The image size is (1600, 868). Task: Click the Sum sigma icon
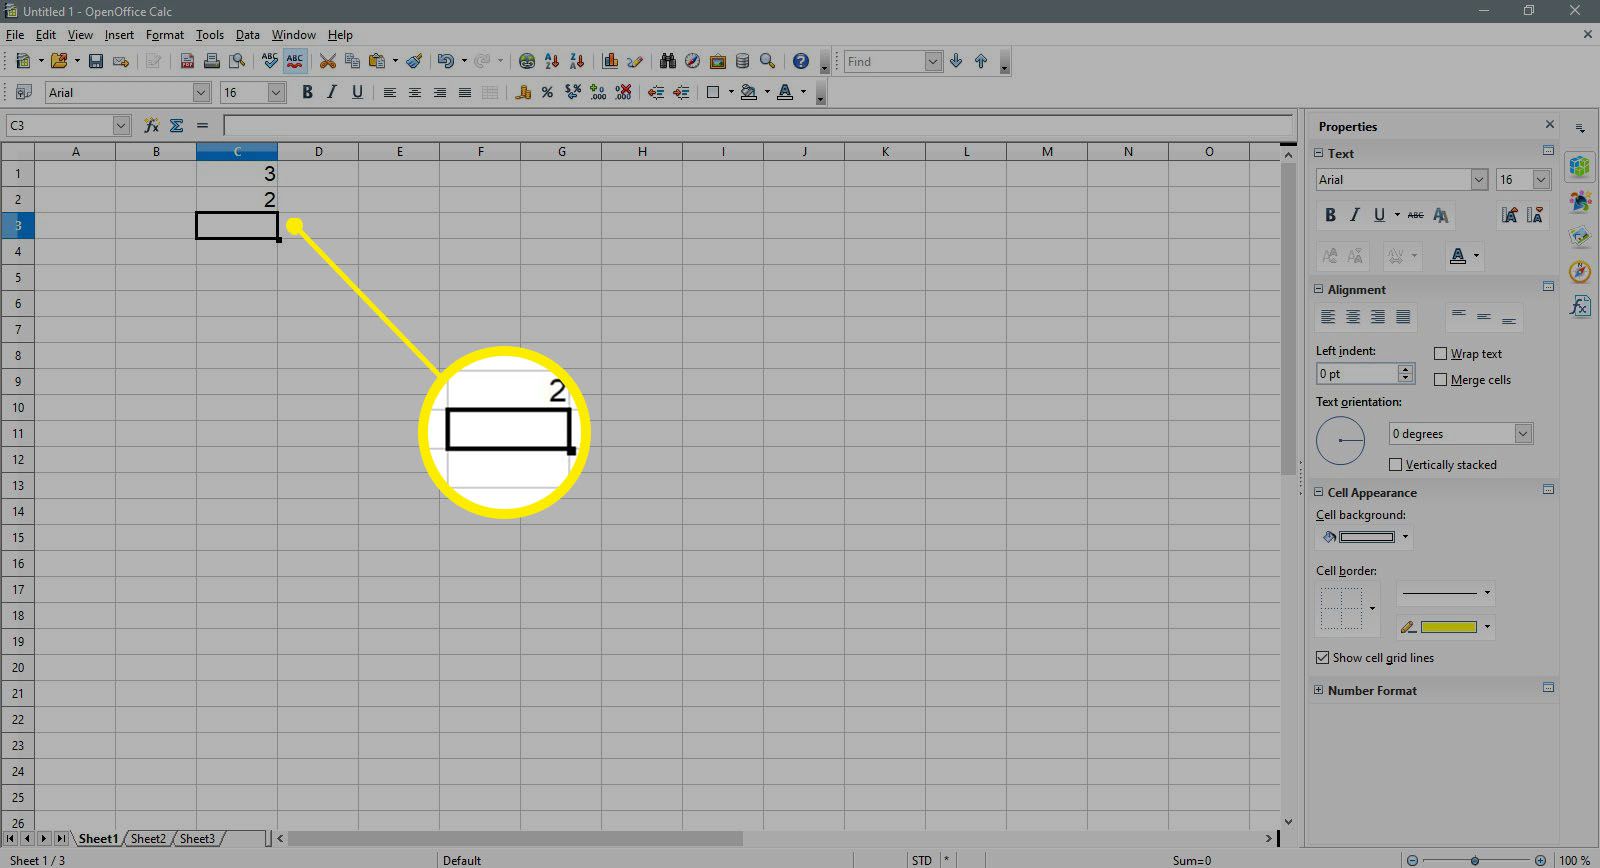[177, 126]
